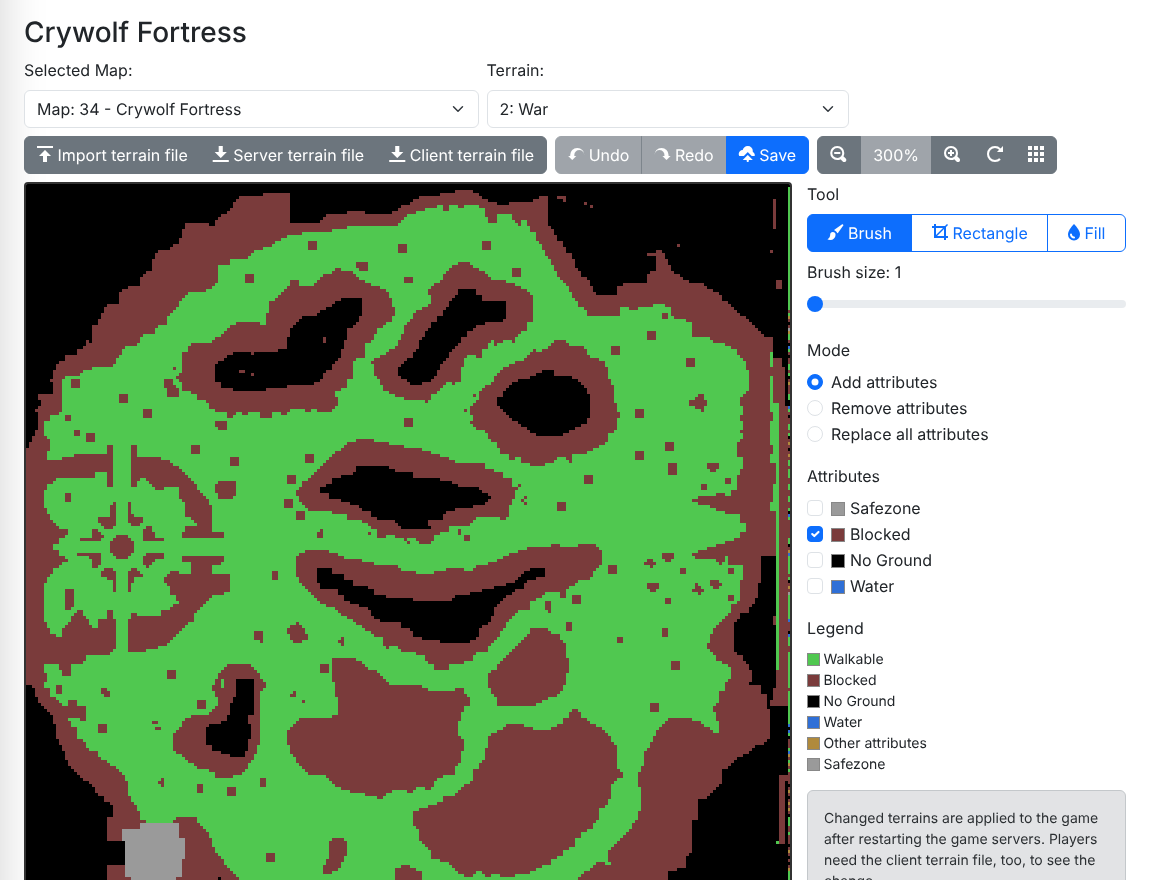Open the Selected Map dropdown

[251, 109]
